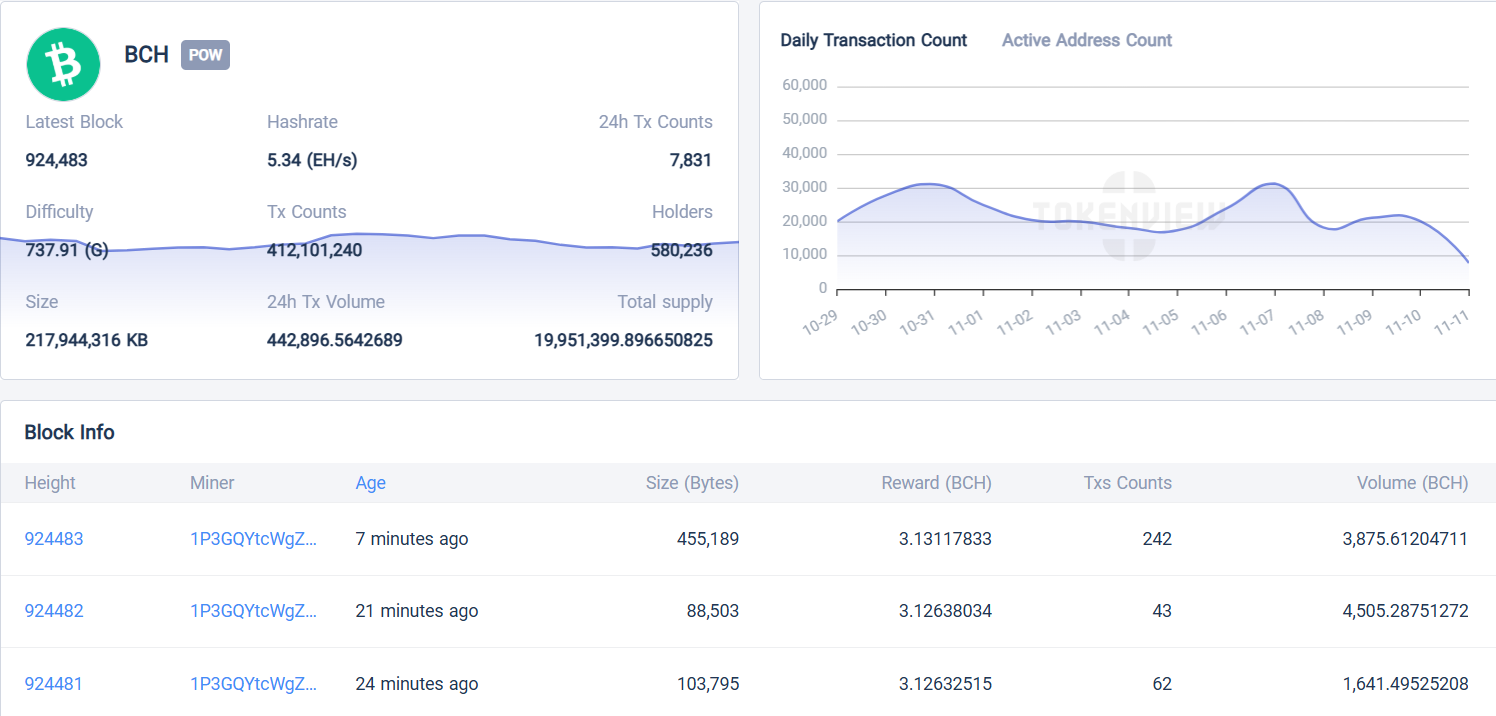Open block 924483 details
Viewport: 1496px width, 716px height.
point(54,538)
